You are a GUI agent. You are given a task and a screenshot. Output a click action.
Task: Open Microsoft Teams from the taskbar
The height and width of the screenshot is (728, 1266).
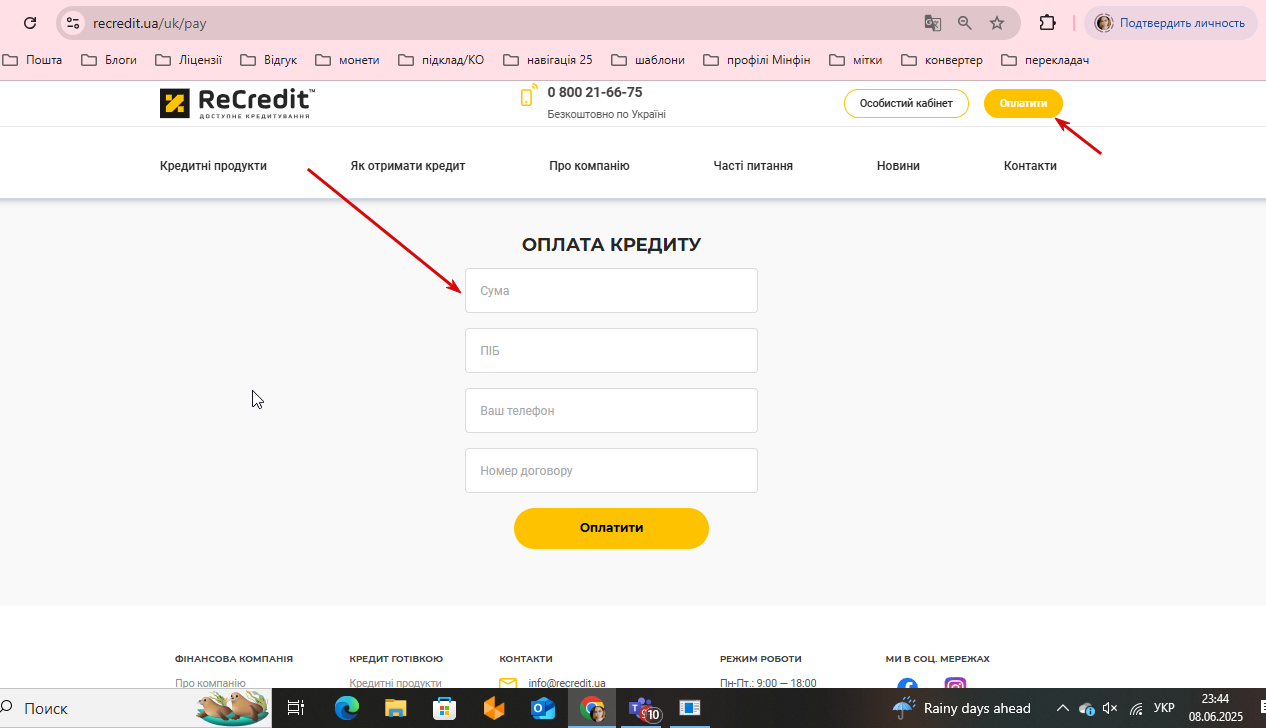click(x=644, y=708)
